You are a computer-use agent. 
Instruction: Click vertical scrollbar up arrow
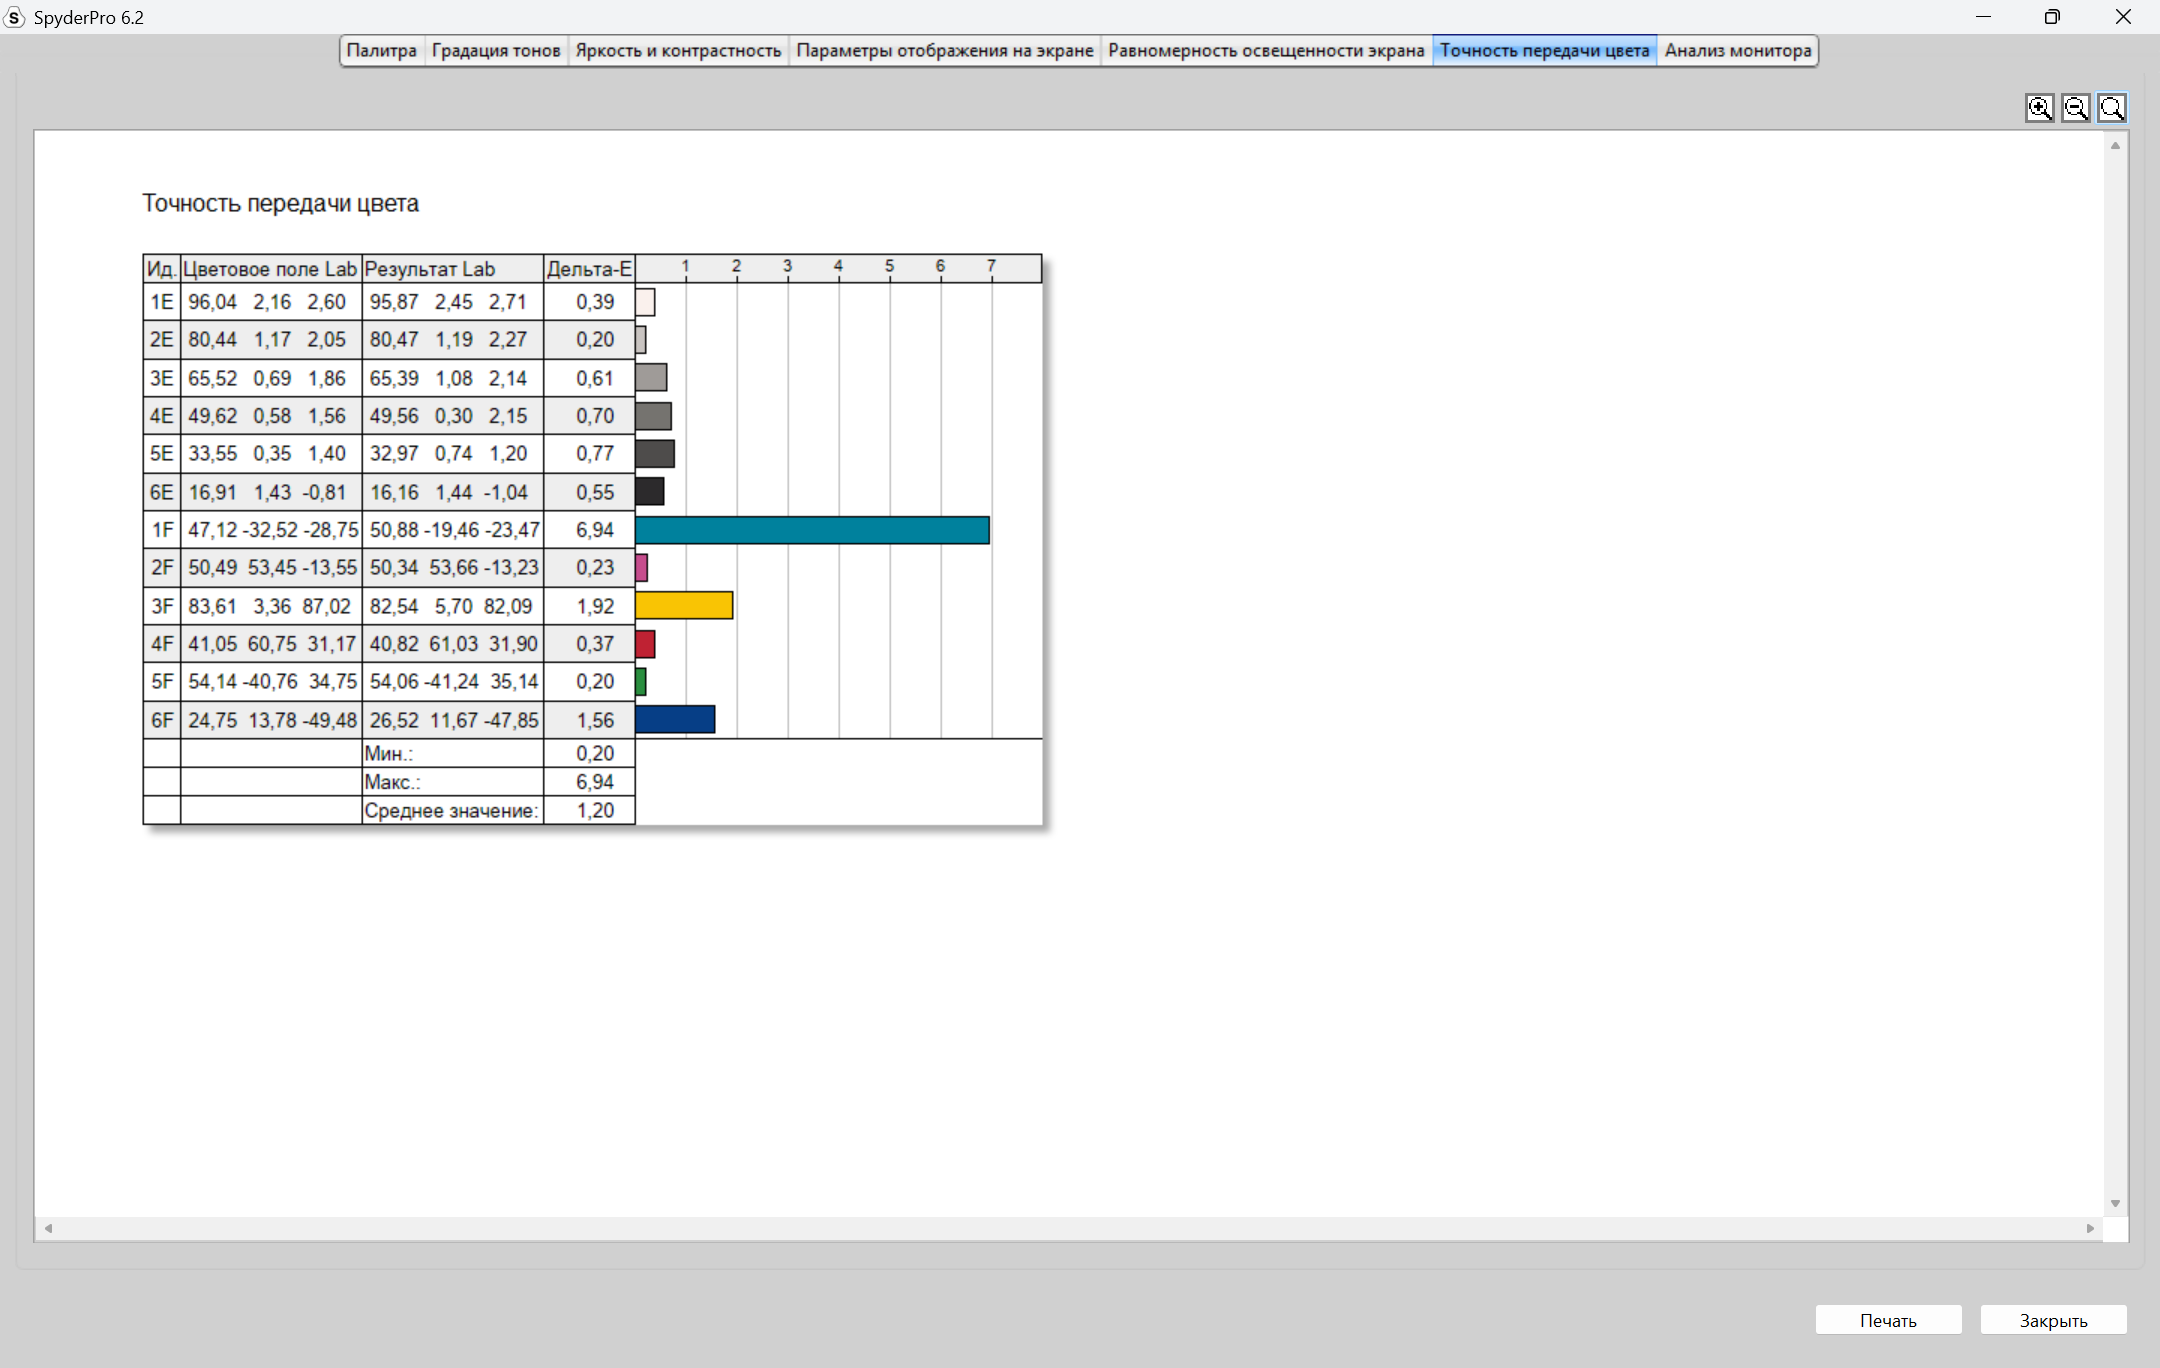2115,146
